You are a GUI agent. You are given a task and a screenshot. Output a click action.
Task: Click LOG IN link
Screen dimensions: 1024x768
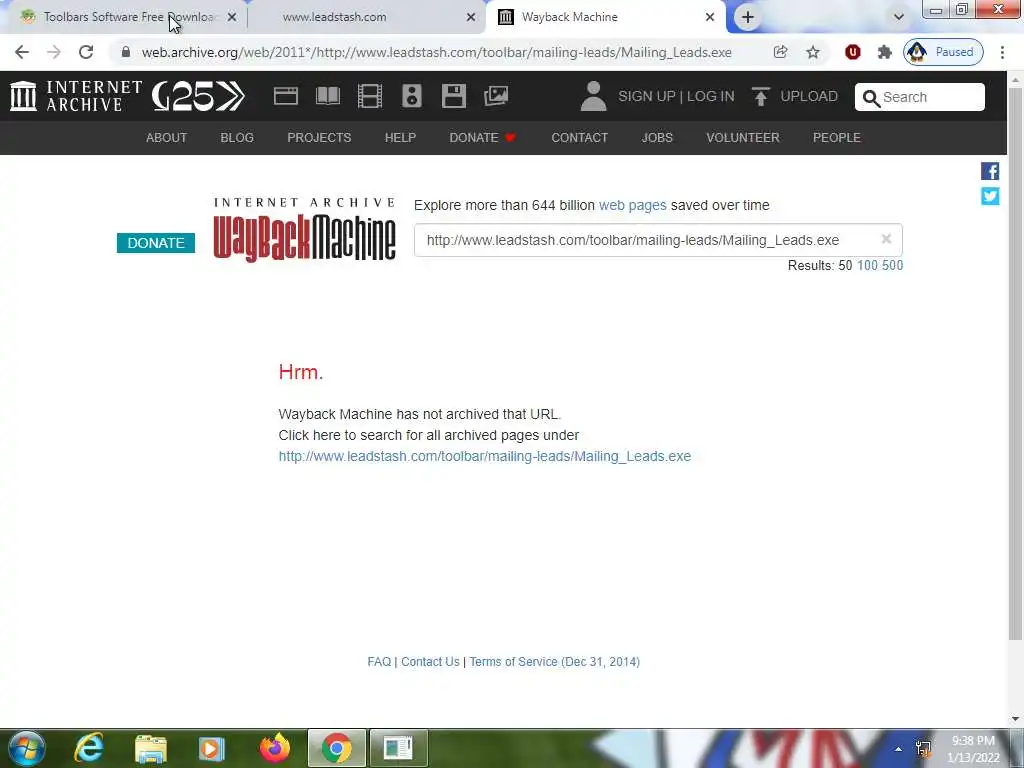pyautogui.click(x=711, y=97)
